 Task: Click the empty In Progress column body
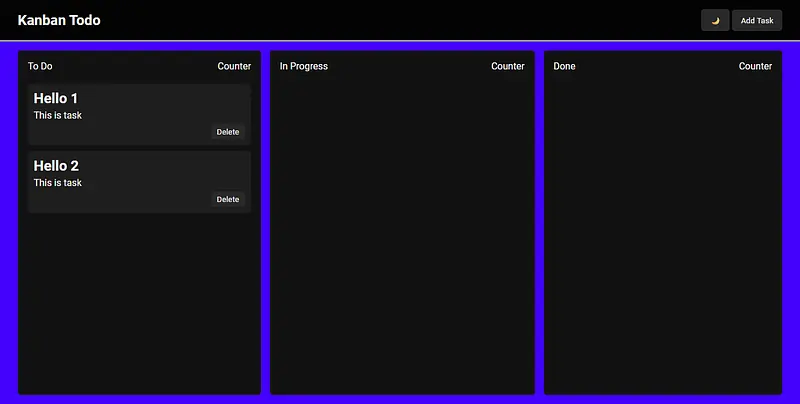coord(402,240)
